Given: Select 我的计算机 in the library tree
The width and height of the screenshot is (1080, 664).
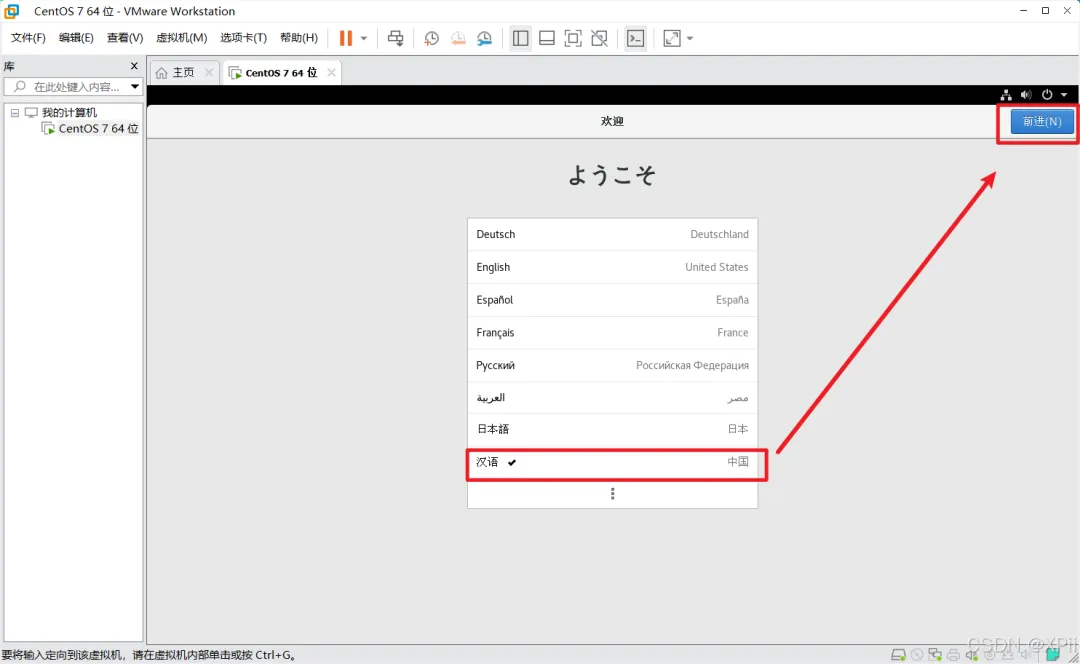Looking at the screenshot, I should pos(69,112).
